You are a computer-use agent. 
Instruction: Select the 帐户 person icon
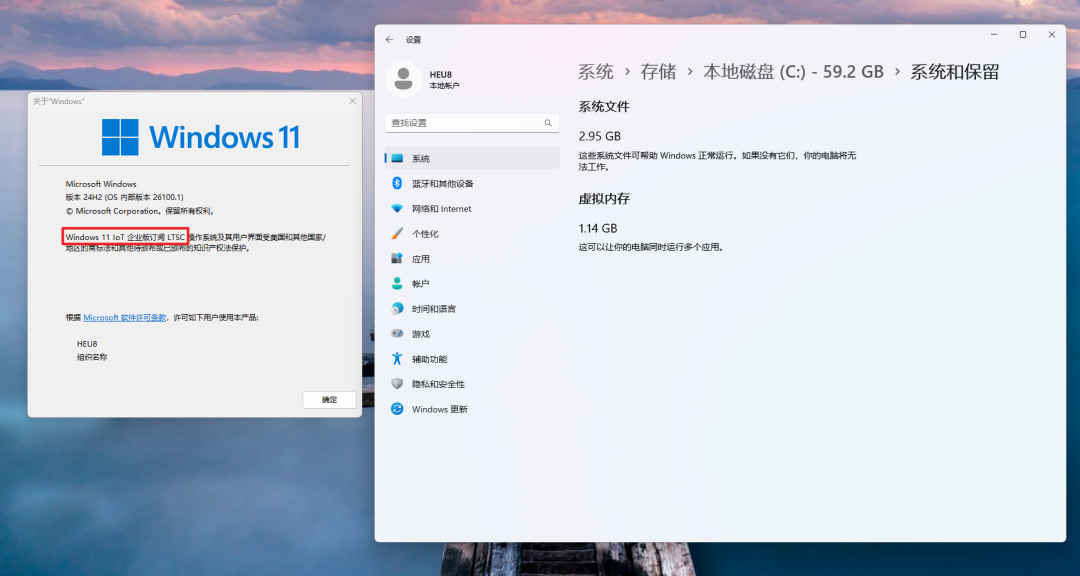(397, 283)
